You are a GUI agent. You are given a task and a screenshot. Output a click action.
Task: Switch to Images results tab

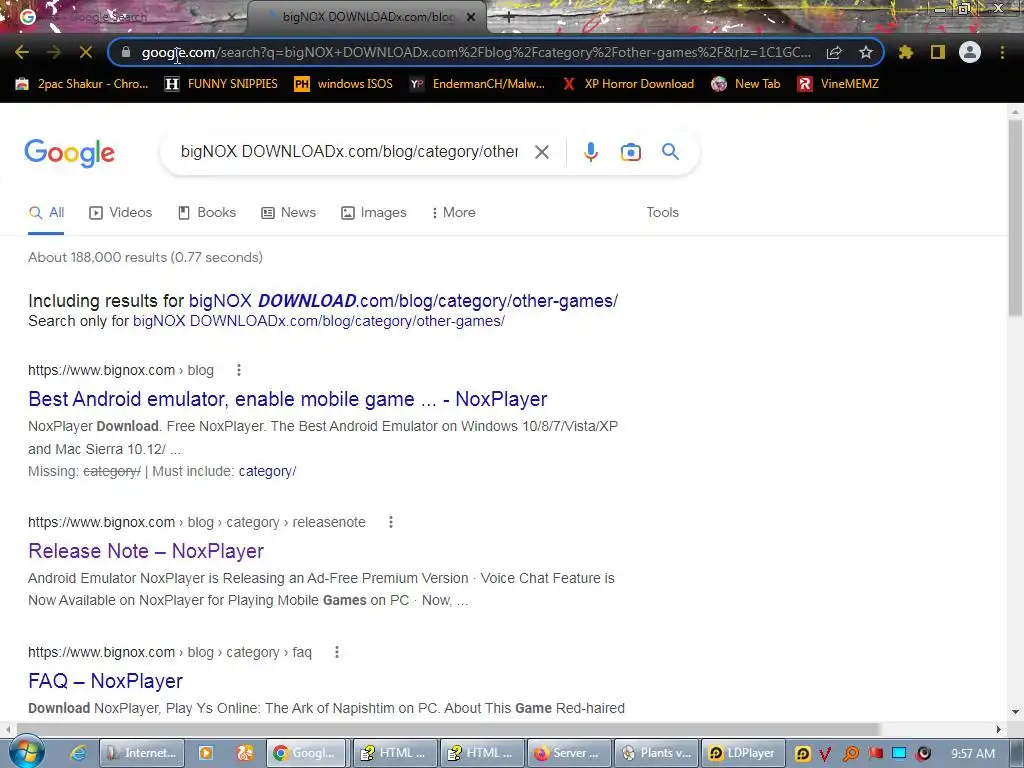point(374,212)
